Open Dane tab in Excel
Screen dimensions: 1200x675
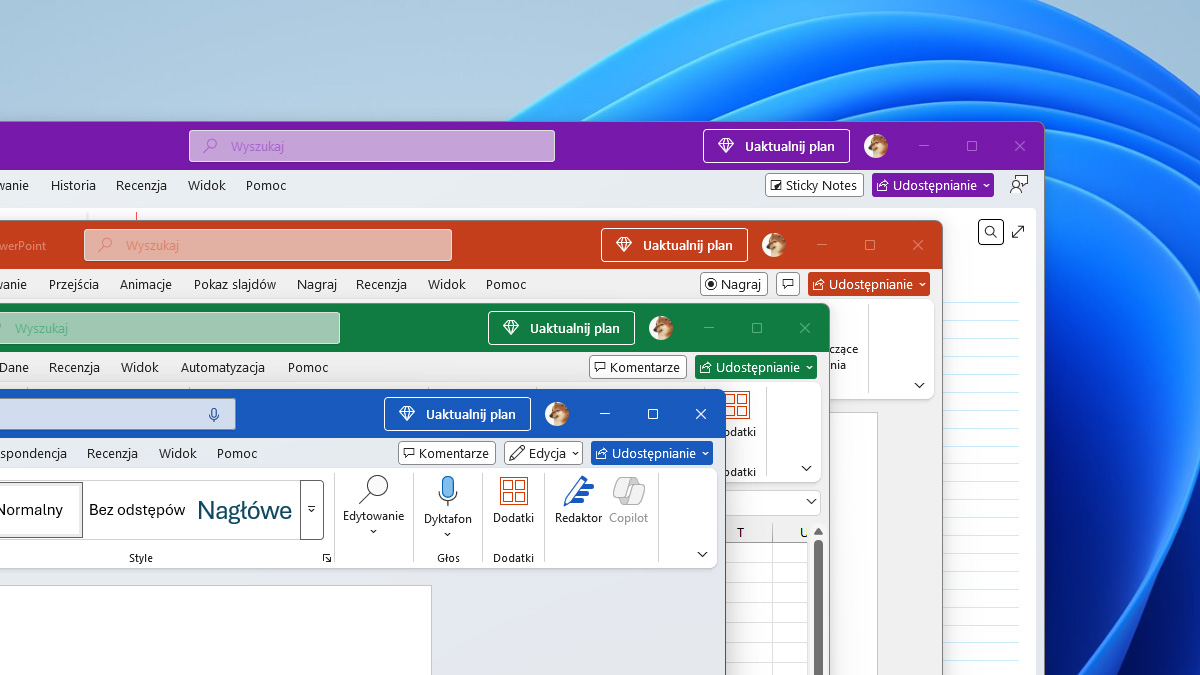13,367
